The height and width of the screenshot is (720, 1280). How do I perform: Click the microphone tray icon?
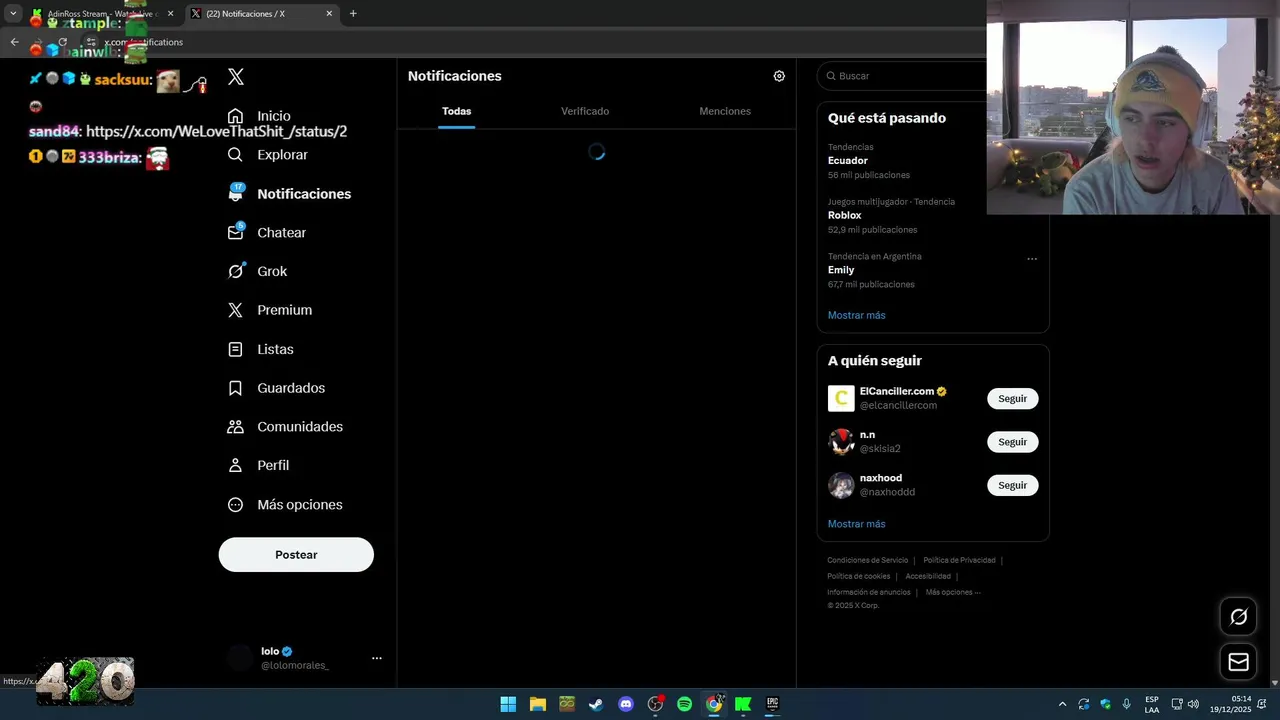(x=1127, y=704)
